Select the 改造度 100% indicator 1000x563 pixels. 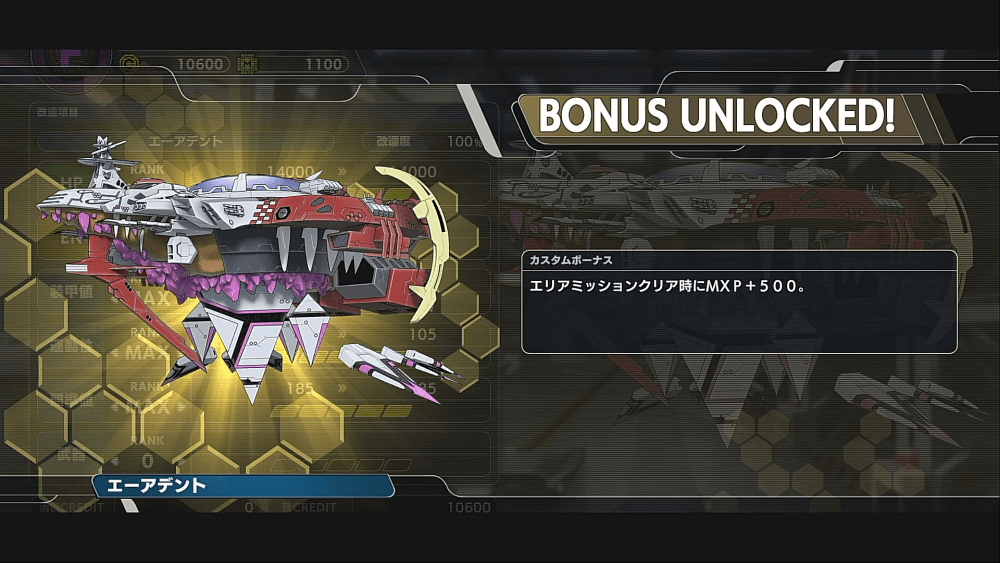click(429, 142)
